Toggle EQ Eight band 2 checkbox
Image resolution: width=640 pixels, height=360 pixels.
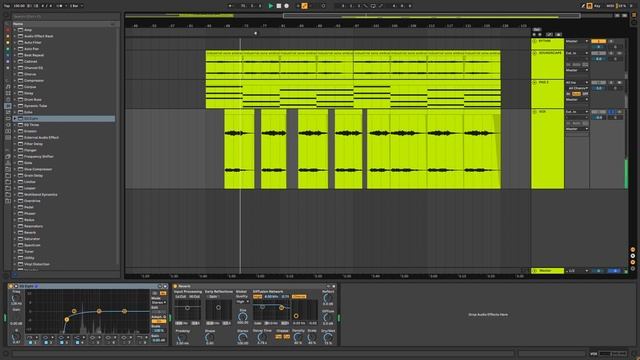(46, 343)
